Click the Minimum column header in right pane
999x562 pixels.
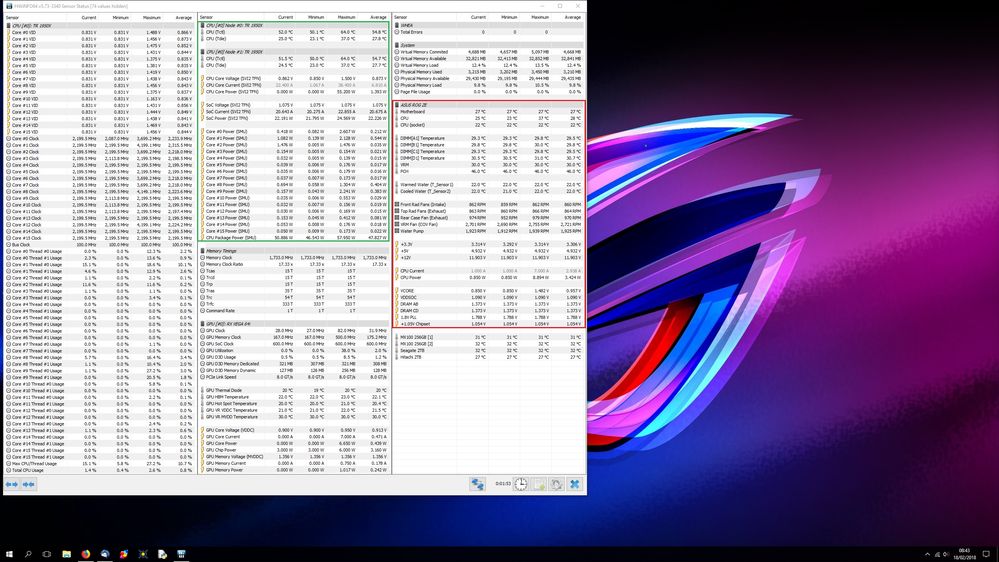508,18
